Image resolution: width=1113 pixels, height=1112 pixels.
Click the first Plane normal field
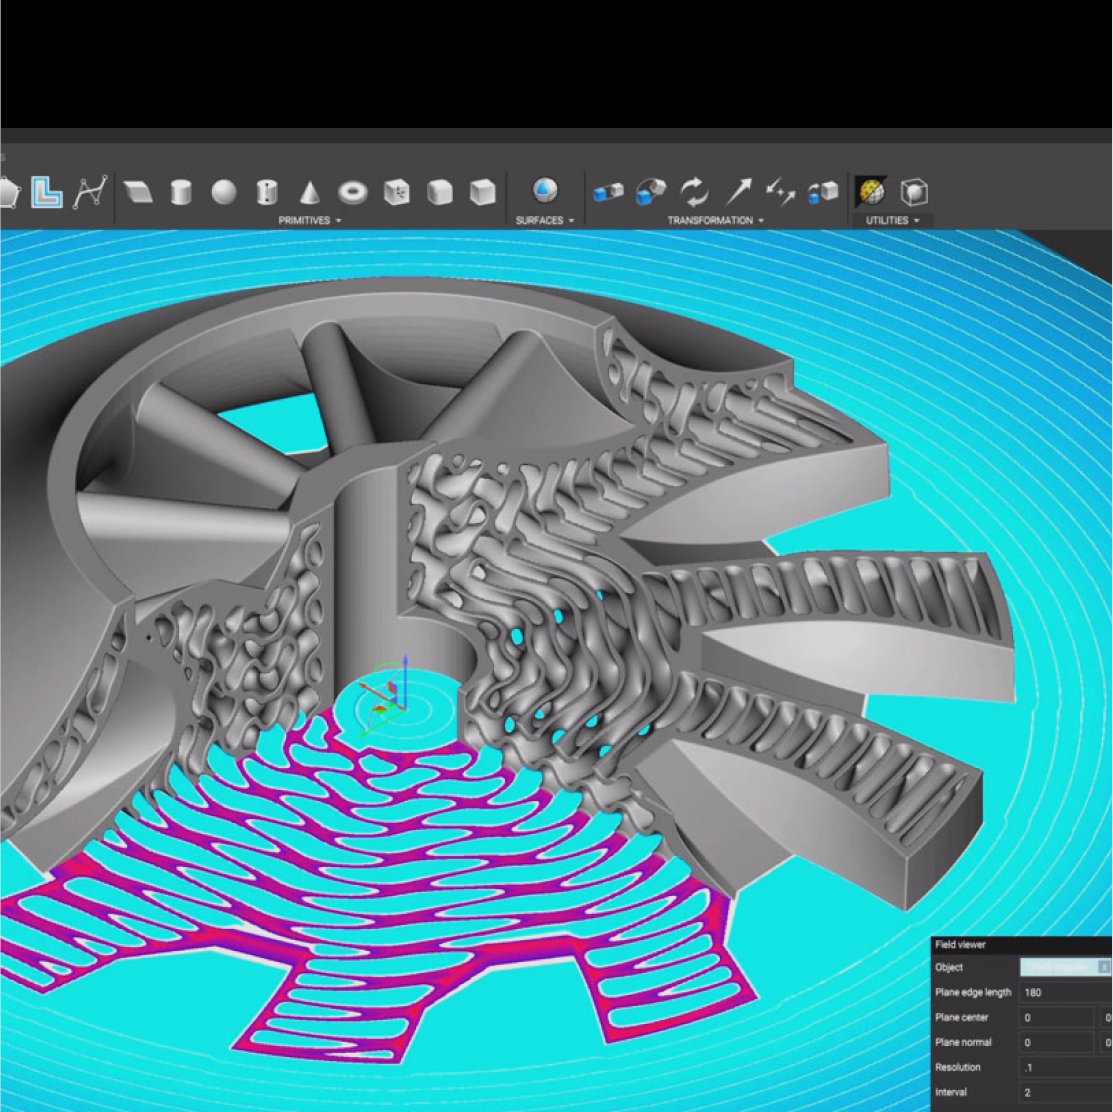pyautogui.click(x=1058, y=1042)
